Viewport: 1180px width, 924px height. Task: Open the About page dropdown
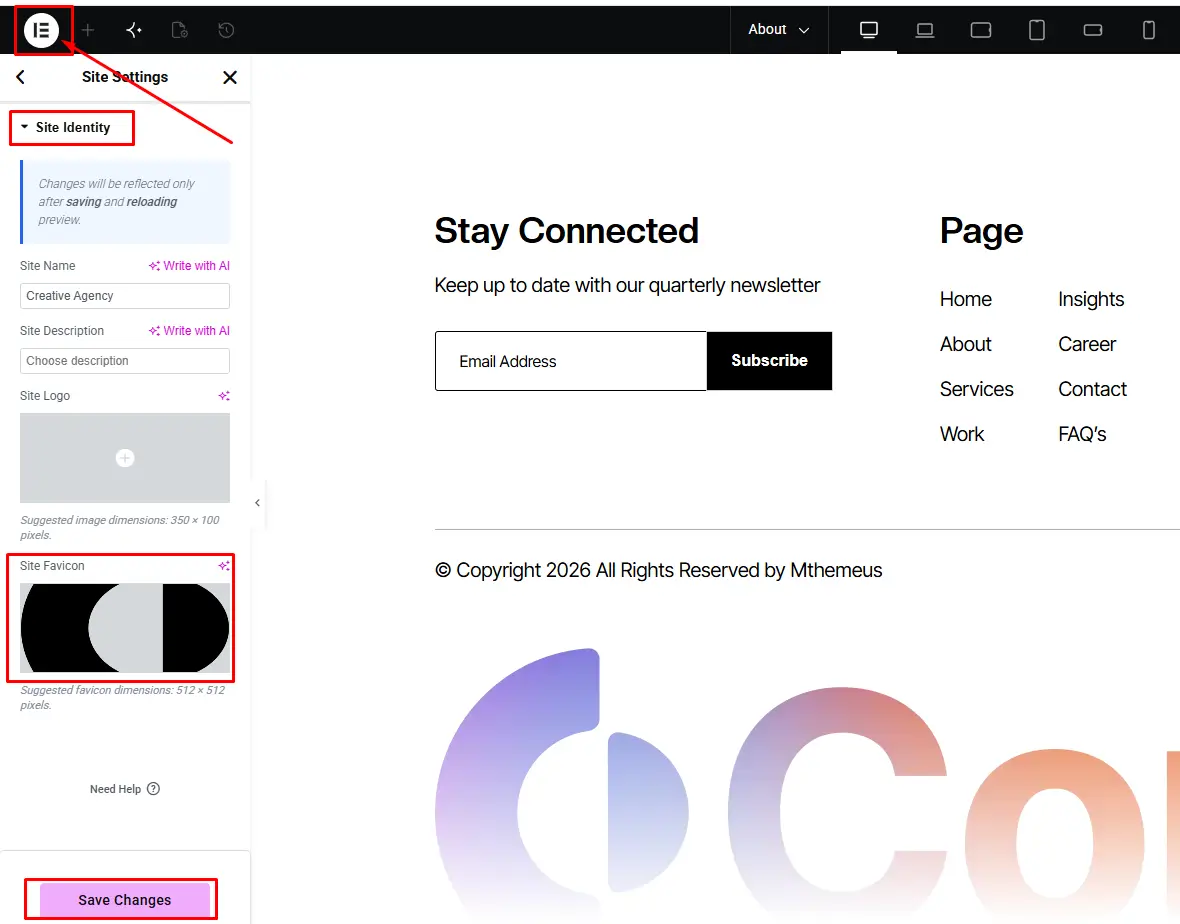[779, 30]
